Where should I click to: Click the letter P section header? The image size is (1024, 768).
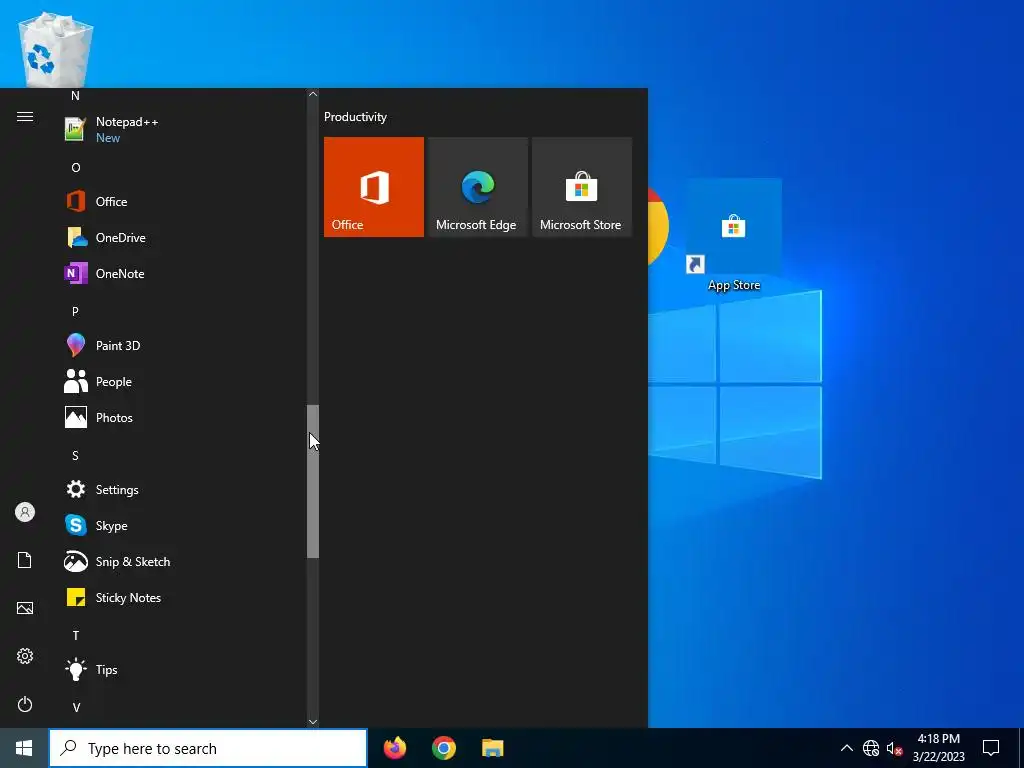[75, 312]
